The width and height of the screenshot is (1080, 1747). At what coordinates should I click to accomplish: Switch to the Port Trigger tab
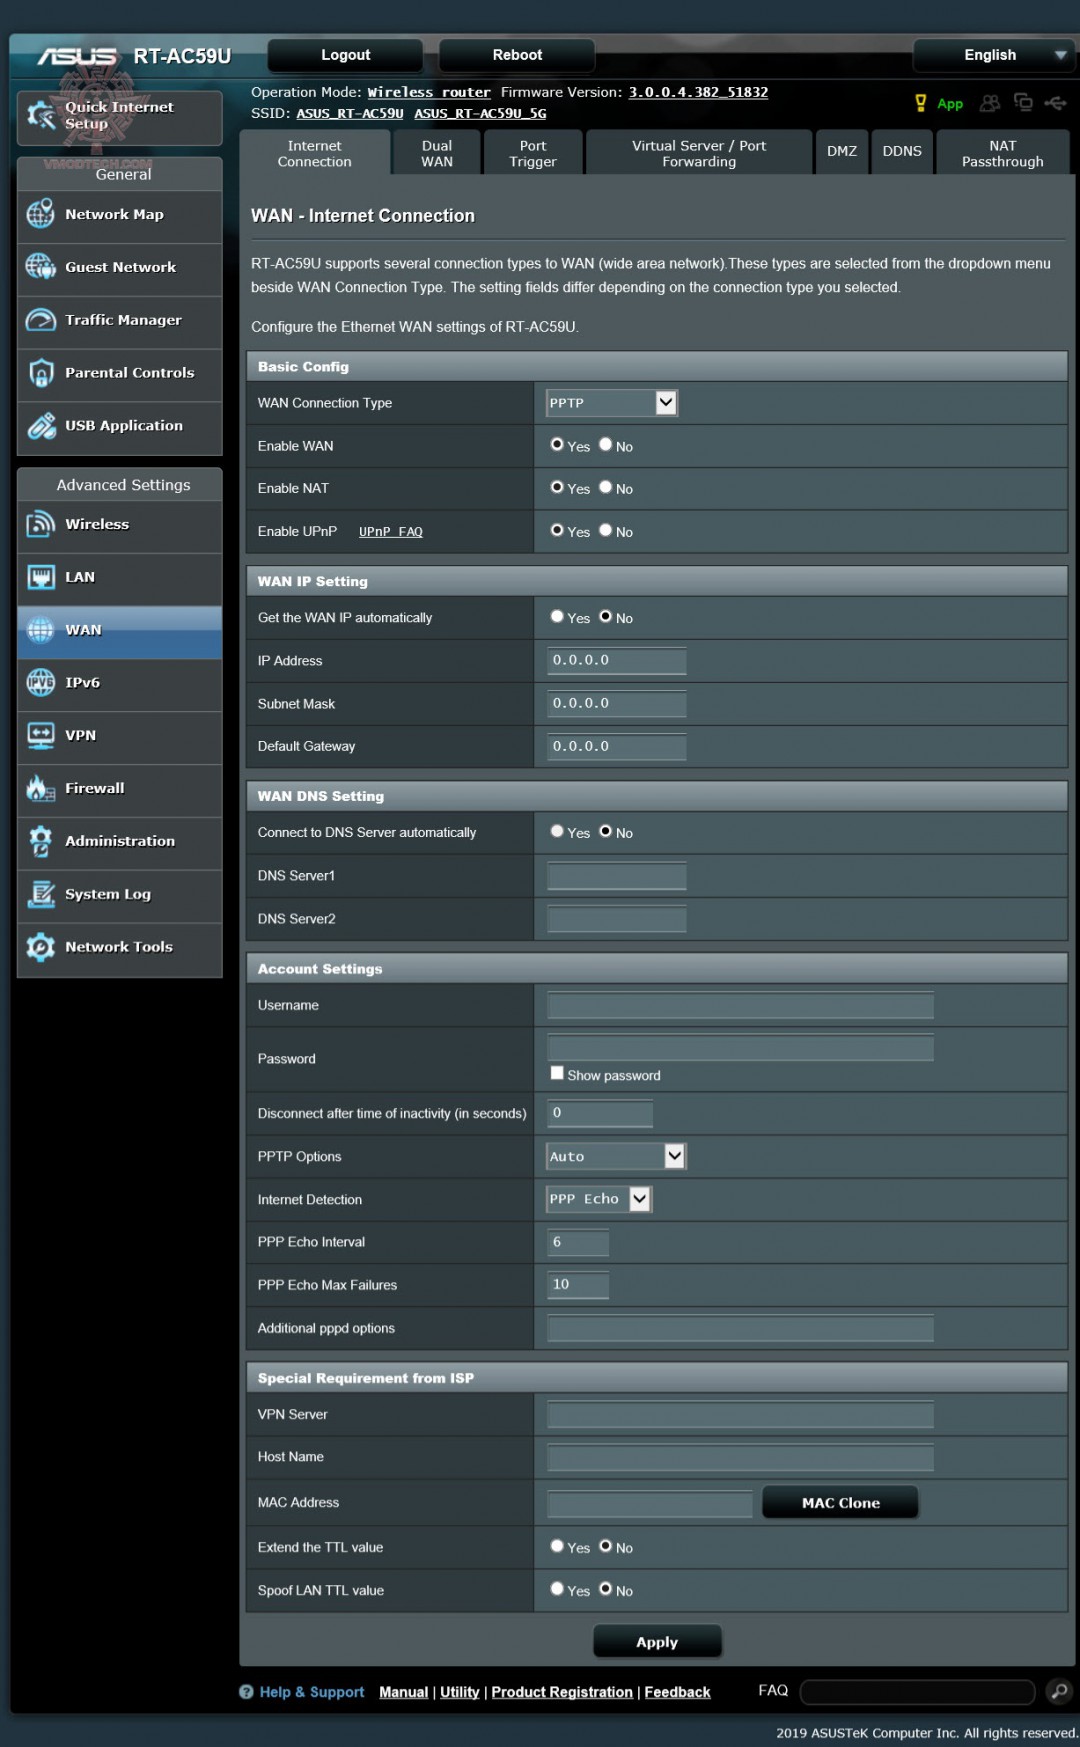(533, 153)
